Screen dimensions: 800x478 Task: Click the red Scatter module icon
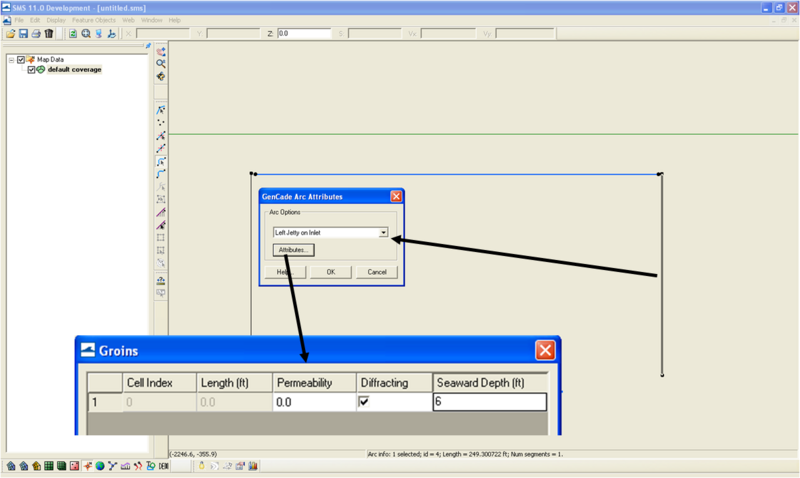point(74,466)
